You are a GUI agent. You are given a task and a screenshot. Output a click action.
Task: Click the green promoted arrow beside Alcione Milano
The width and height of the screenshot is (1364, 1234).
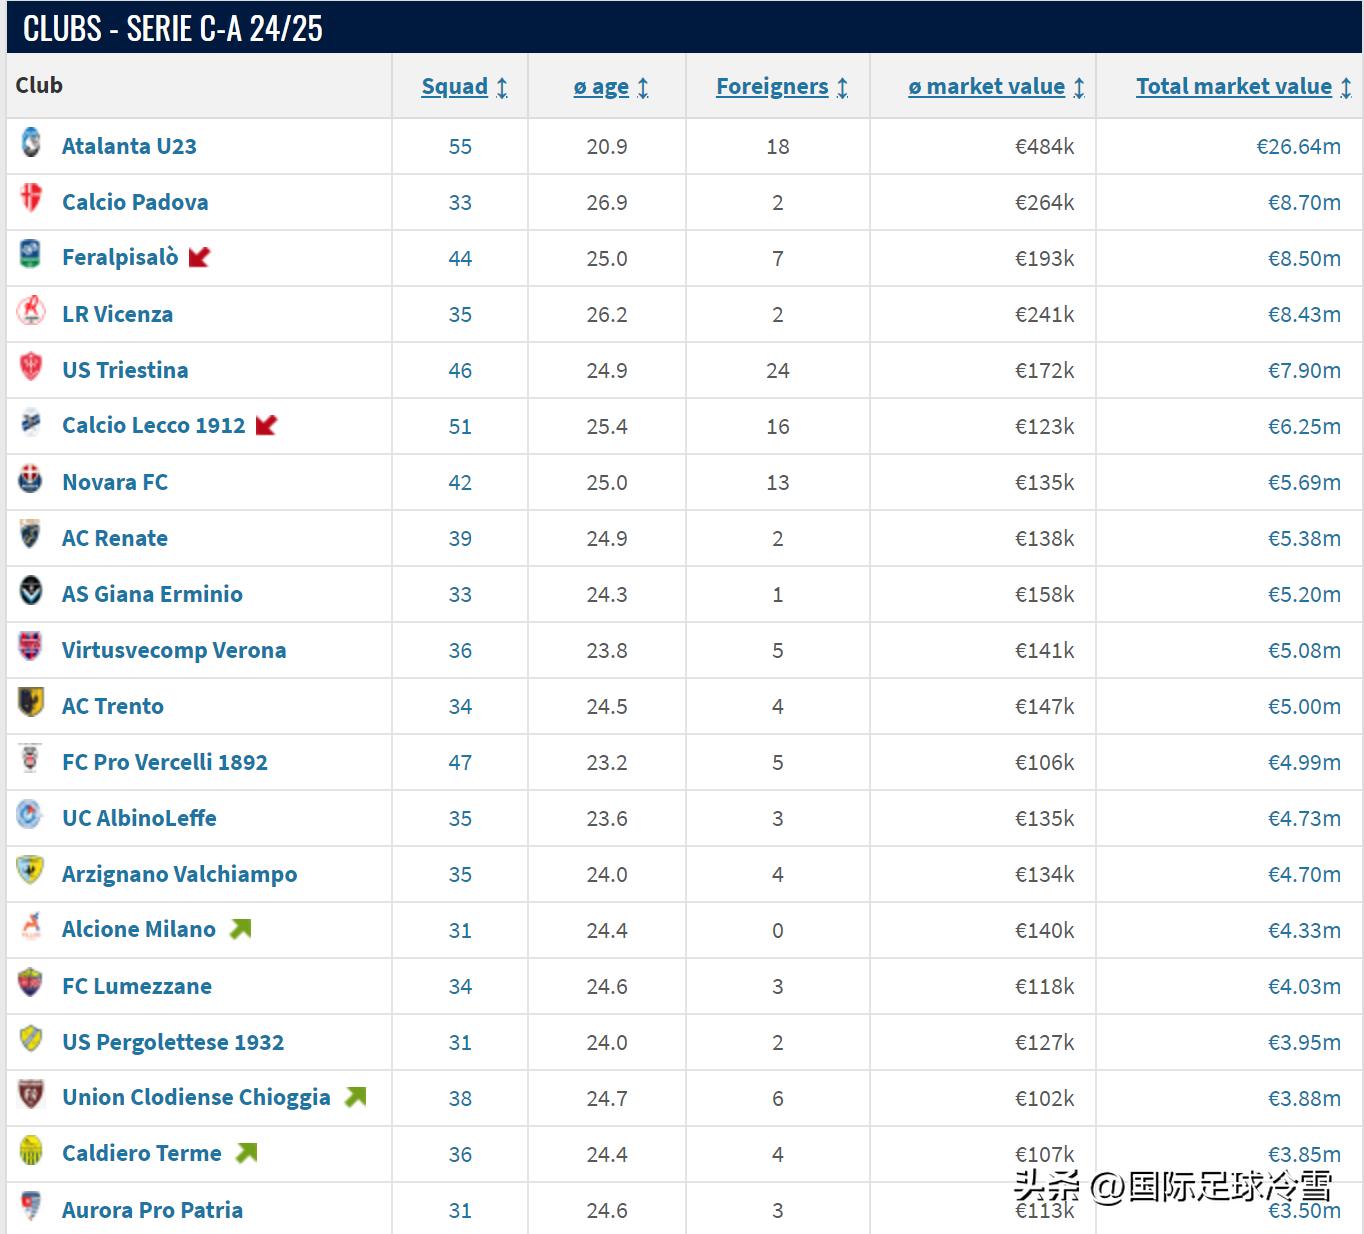[240, 929]
